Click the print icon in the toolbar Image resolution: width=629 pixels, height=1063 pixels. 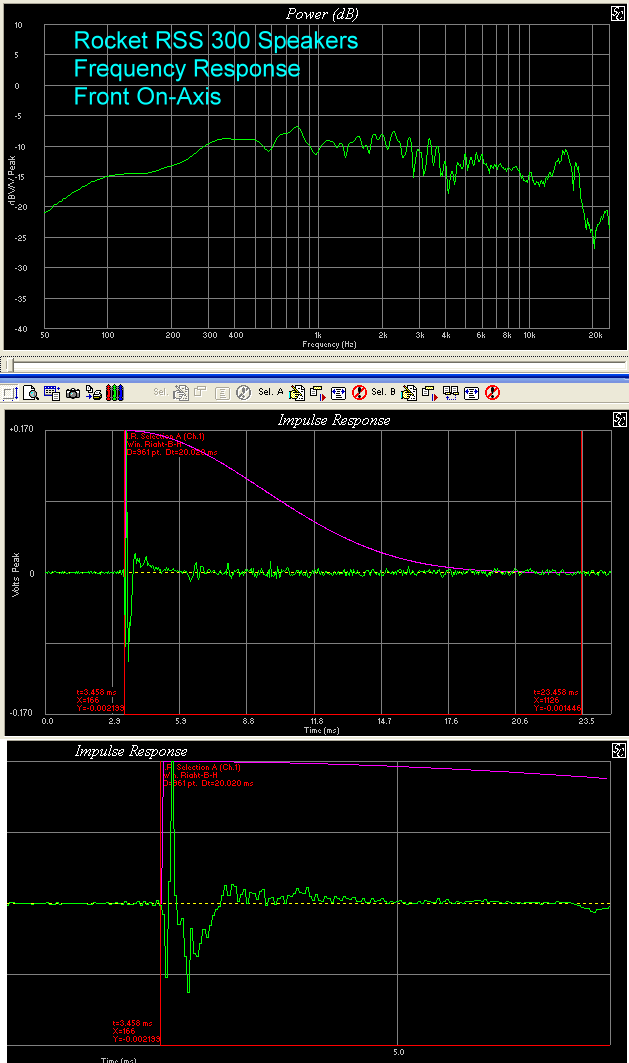tap(94, 393)
